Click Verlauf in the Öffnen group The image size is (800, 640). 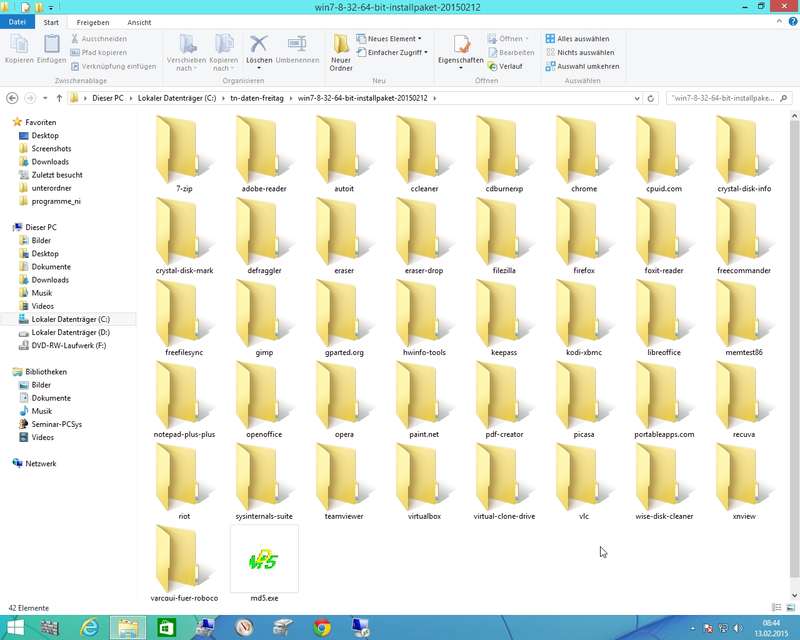coord(505,66)
